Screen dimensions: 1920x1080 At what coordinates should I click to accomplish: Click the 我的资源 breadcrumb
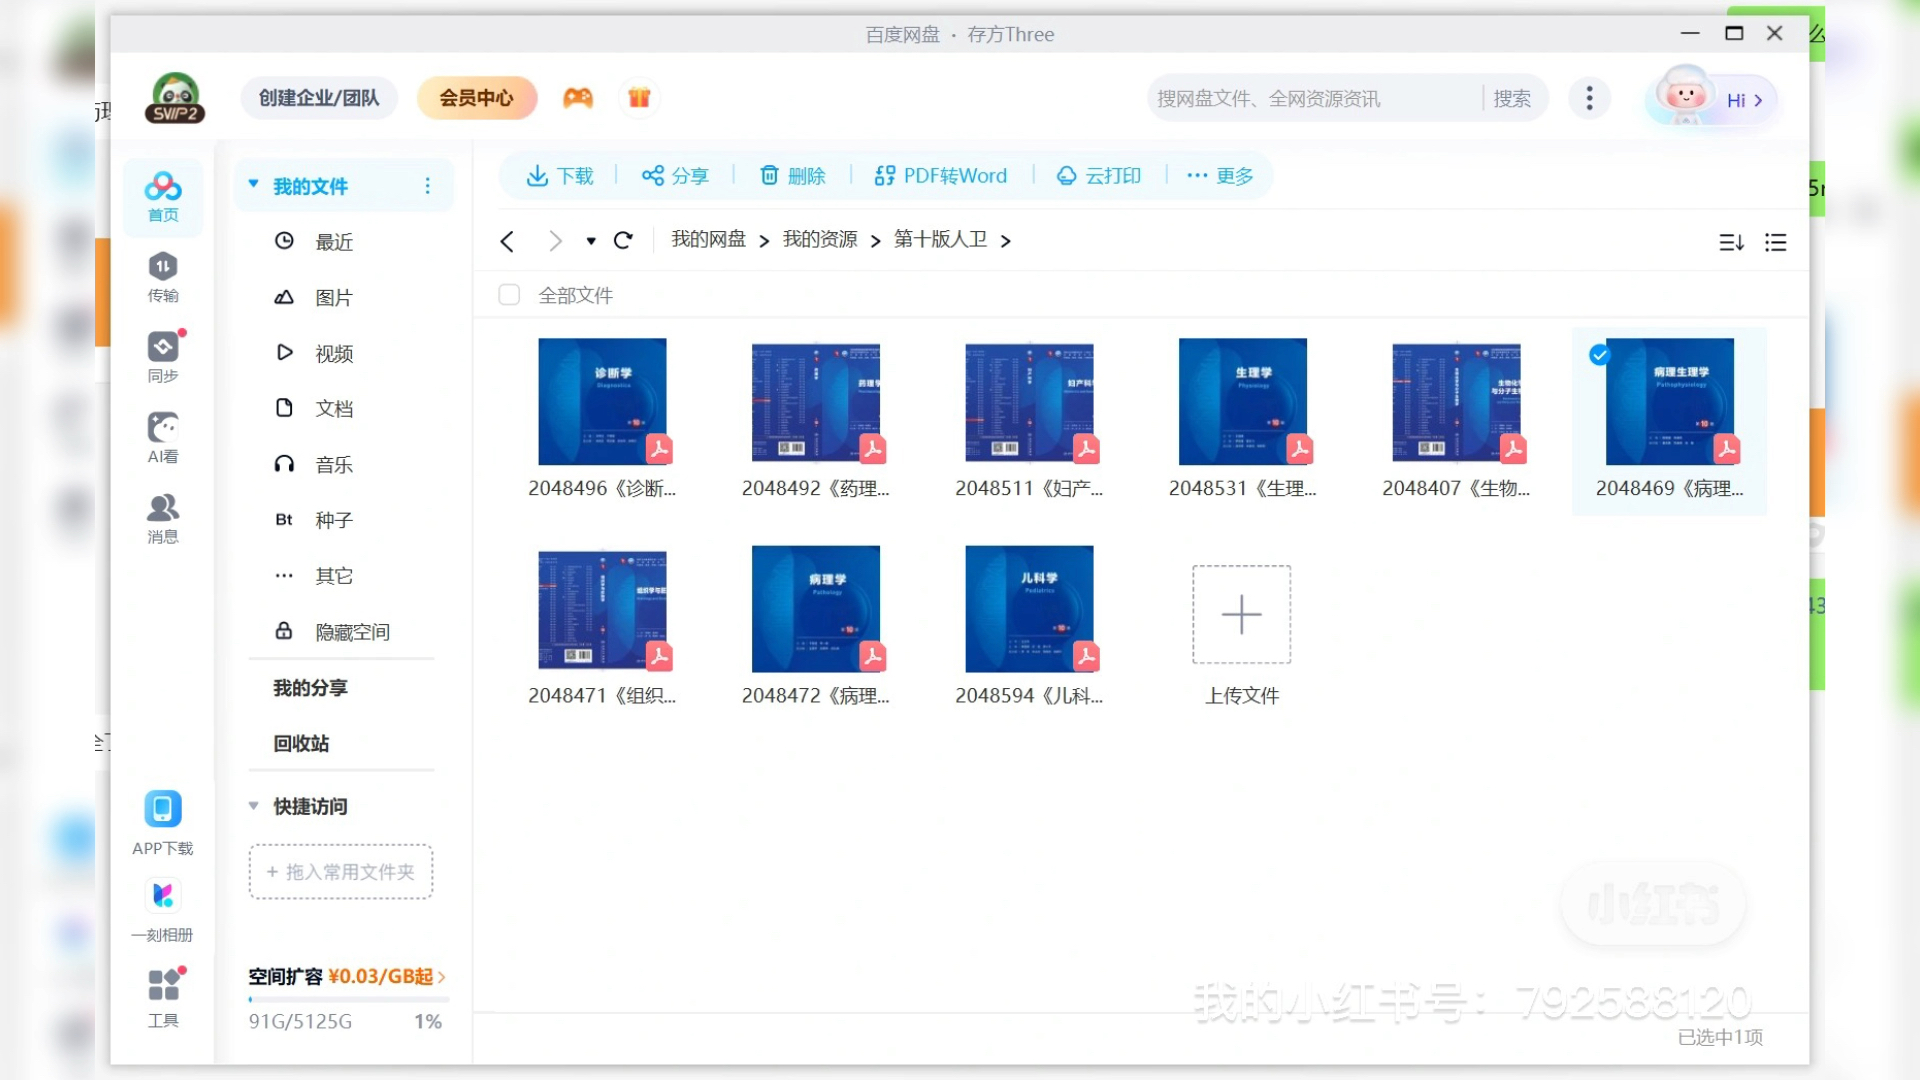[820, 239]
